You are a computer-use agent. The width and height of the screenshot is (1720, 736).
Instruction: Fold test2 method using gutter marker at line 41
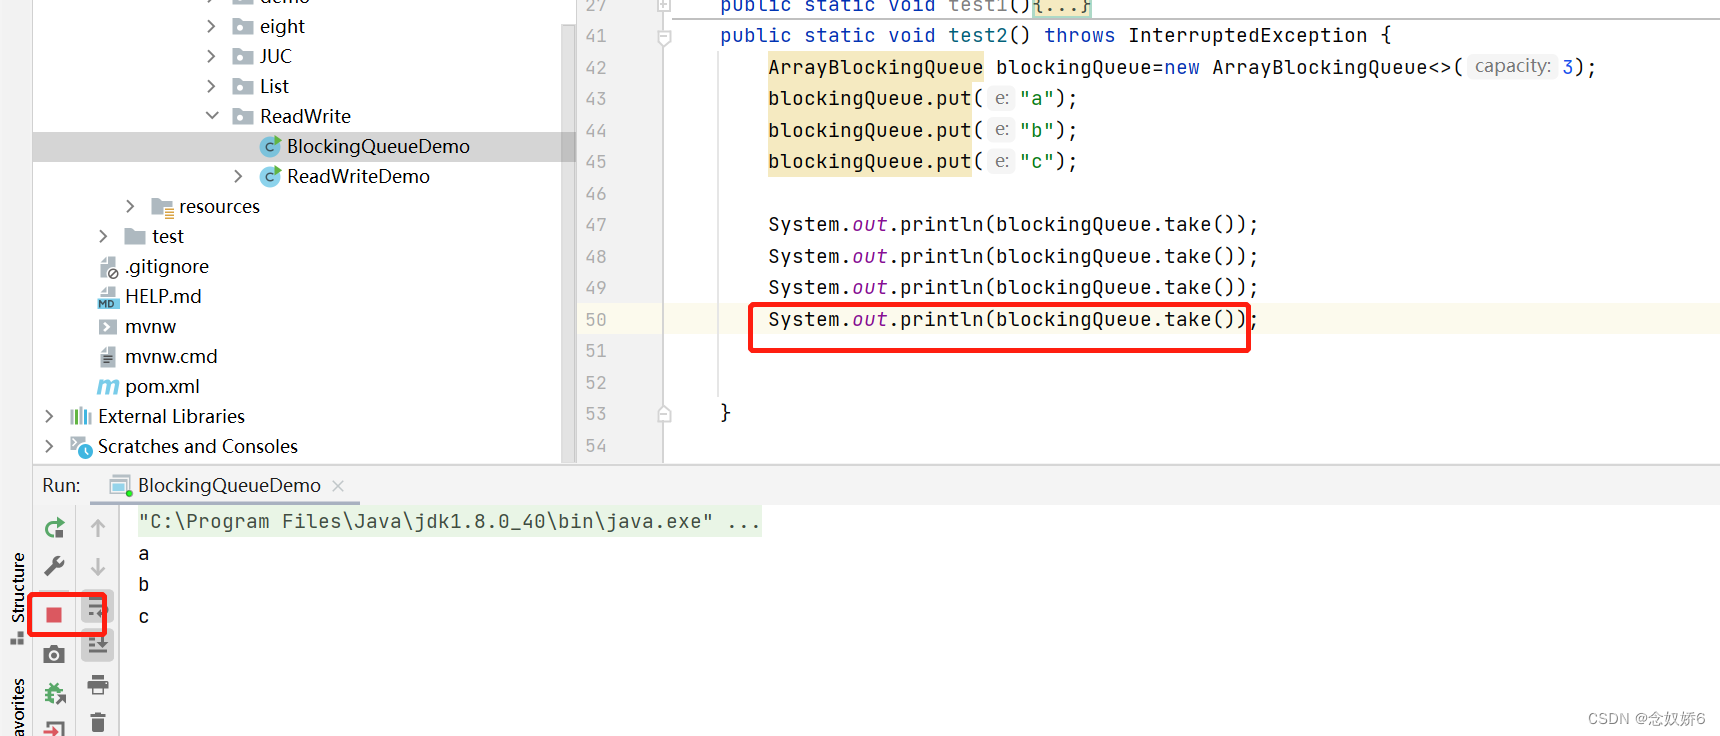pyautogui.click(x=664, y=38)
